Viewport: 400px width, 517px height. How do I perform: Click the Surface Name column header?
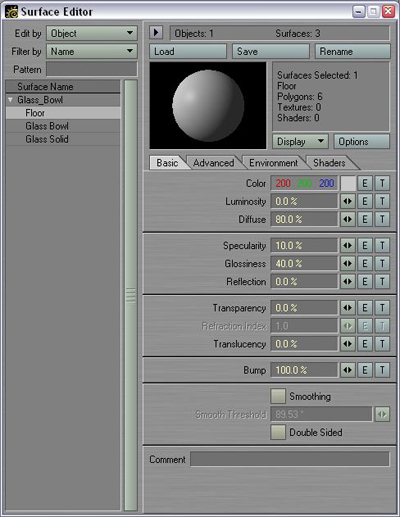pyautogui.click(x=63, y=87)
